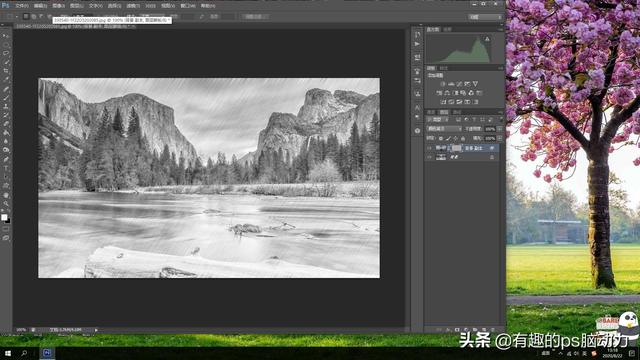
Task: Open the 编辑(E) menu
Action: pos(40,6)
